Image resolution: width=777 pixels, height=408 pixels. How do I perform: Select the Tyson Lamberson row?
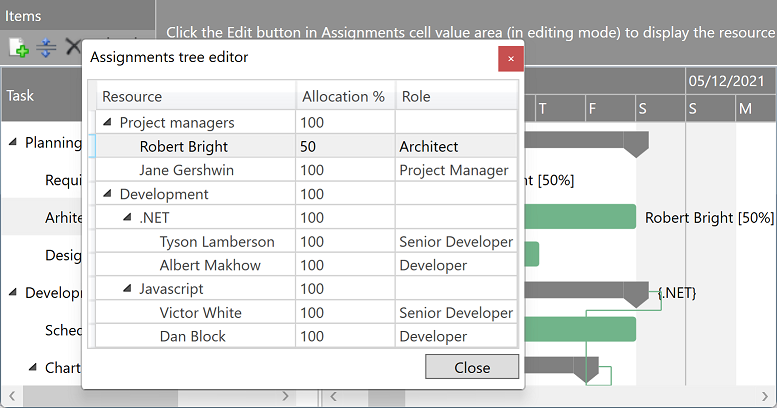point(216,242)
